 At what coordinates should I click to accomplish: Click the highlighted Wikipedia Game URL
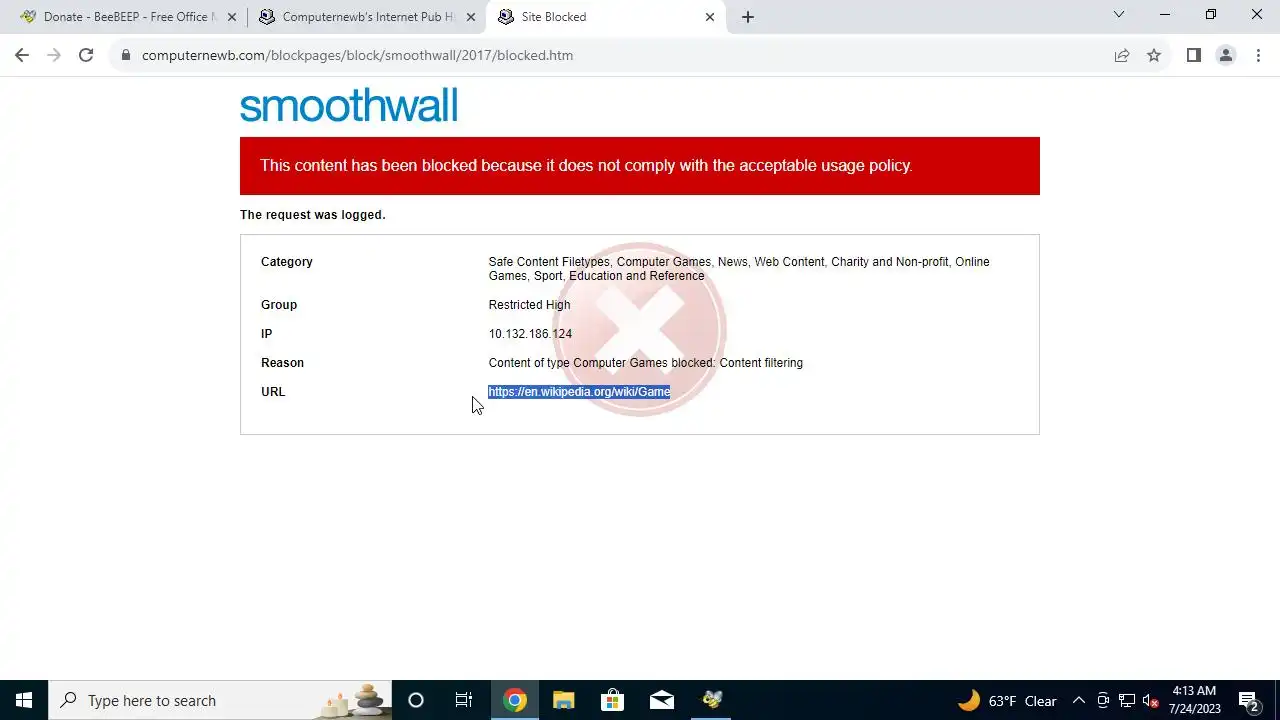coord(579,392)
